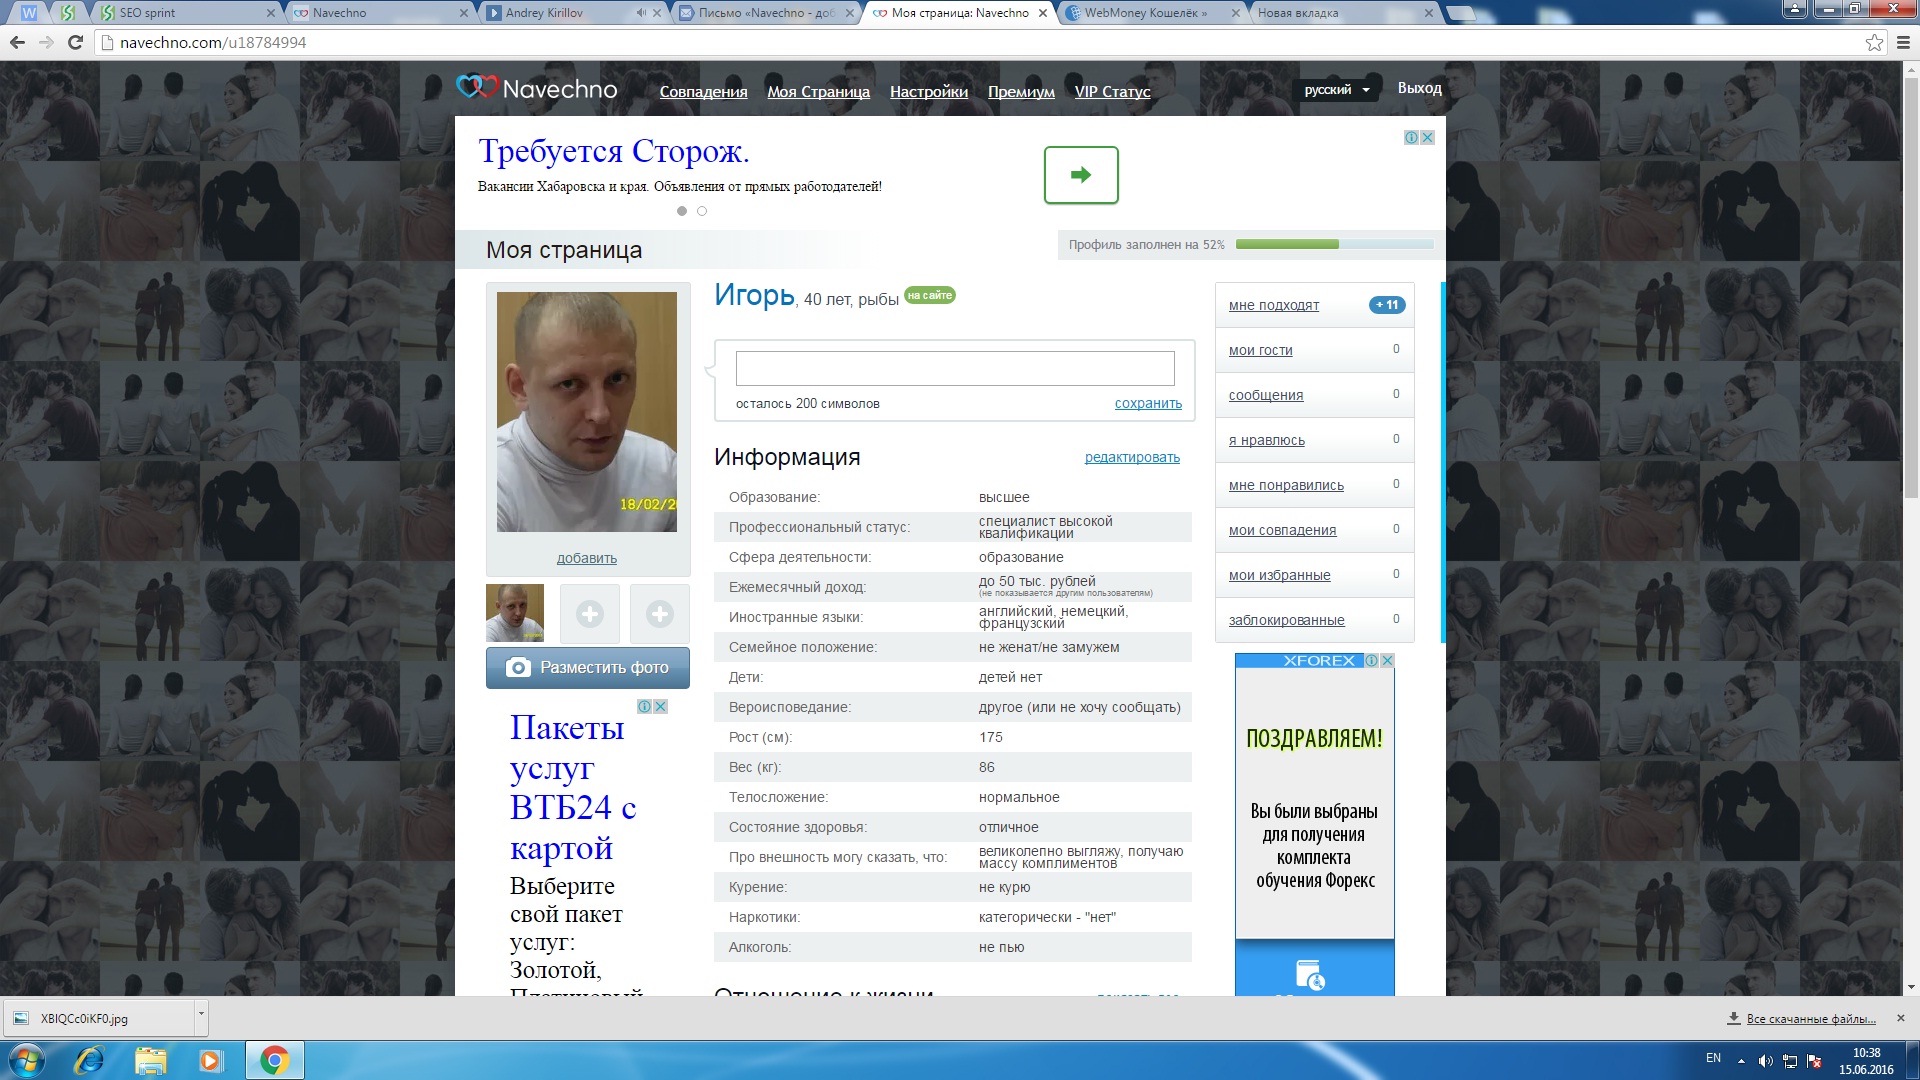
Task: Launch Internet Explorer from taskbar
Action: pos(89,1060)
